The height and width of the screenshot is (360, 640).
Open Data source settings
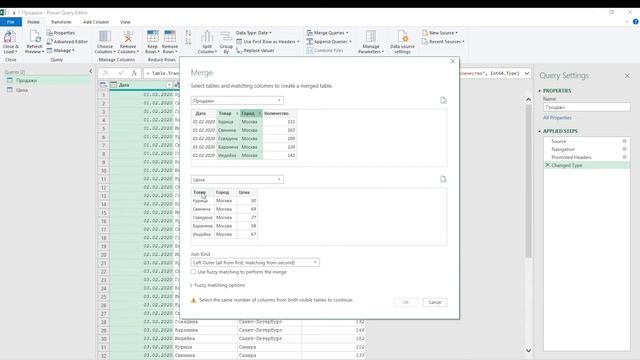click(402, 42)
